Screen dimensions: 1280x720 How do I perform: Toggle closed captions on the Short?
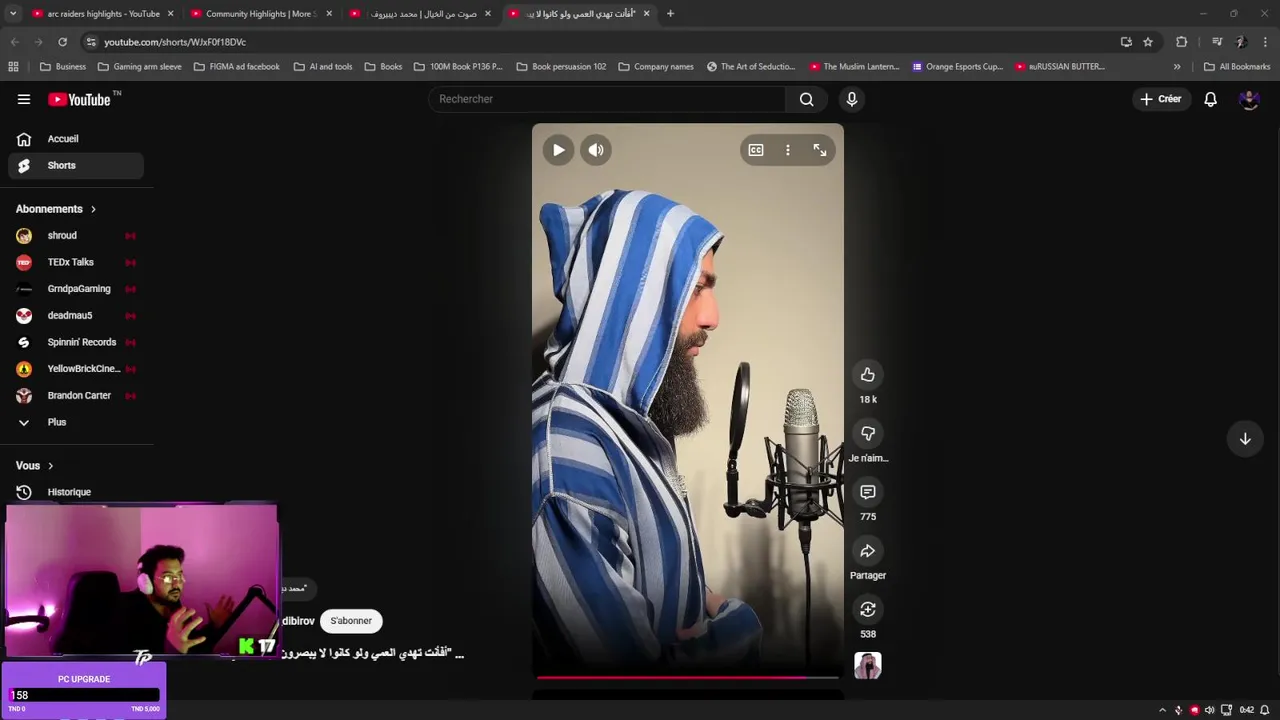tap(756, 150)
